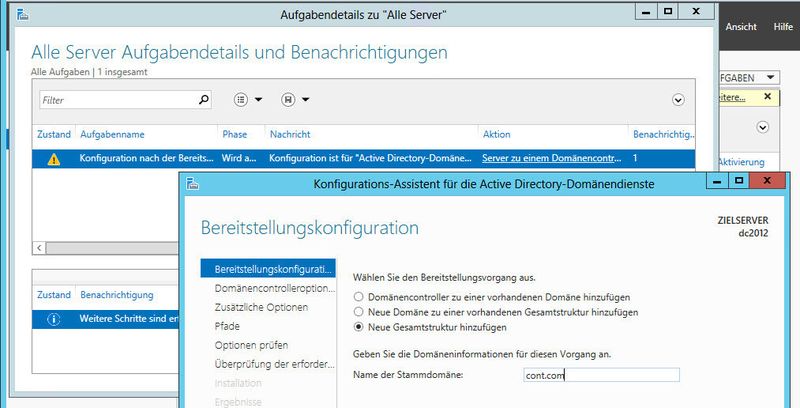This screenshot has height=408, width=800.
Task: Click the horizontal scrollbar left arrow
Action: 39,248
